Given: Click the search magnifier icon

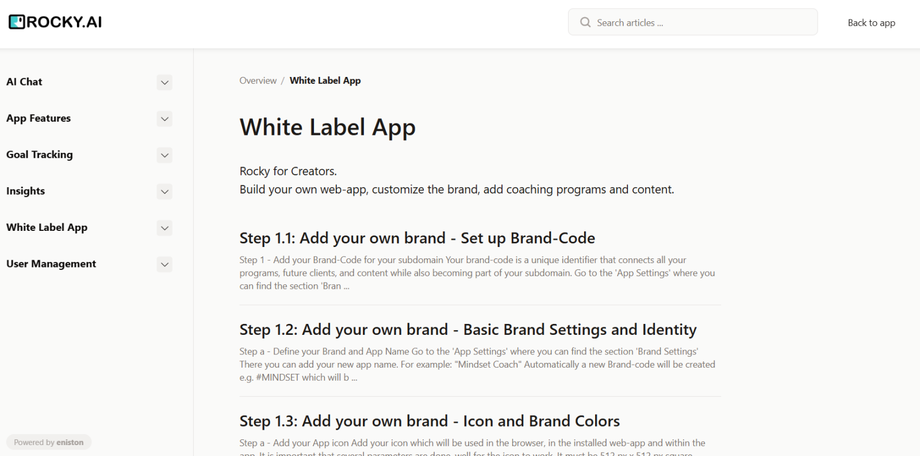Looking at the screenshot, I should point(585,22).
